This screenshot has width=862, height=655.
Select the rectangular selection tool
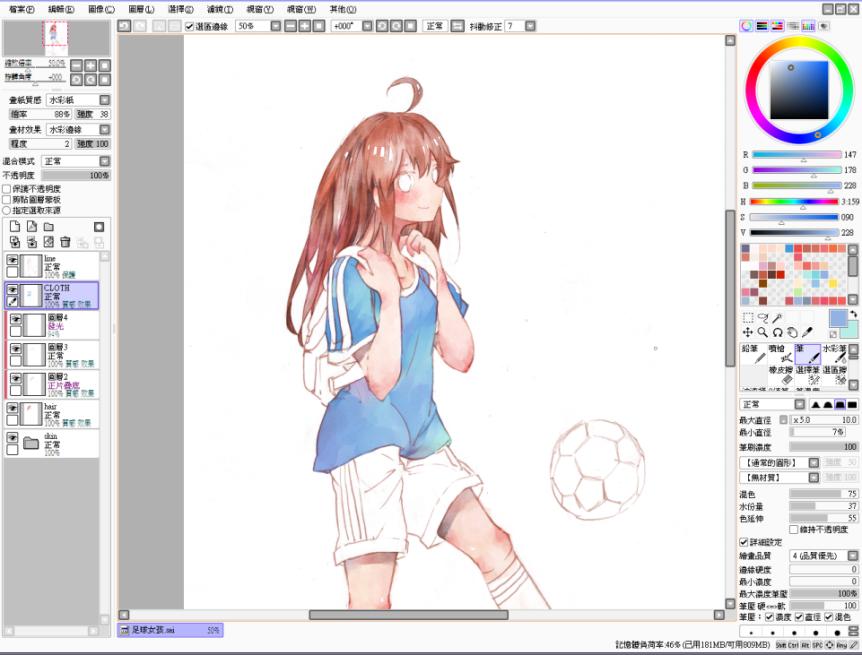pyautogui.click(x=747, y=317)
